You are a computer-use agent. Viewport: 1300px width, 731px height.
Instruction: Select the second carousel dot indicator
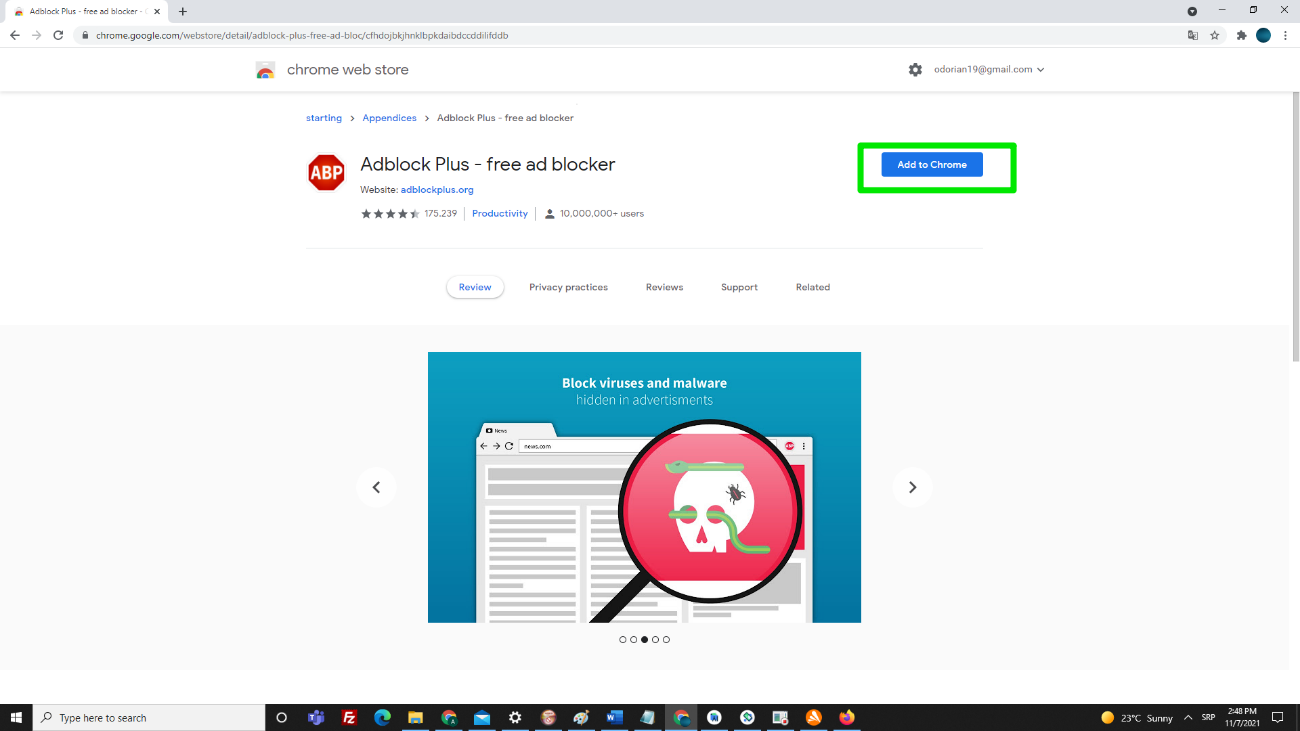[633, 639]
